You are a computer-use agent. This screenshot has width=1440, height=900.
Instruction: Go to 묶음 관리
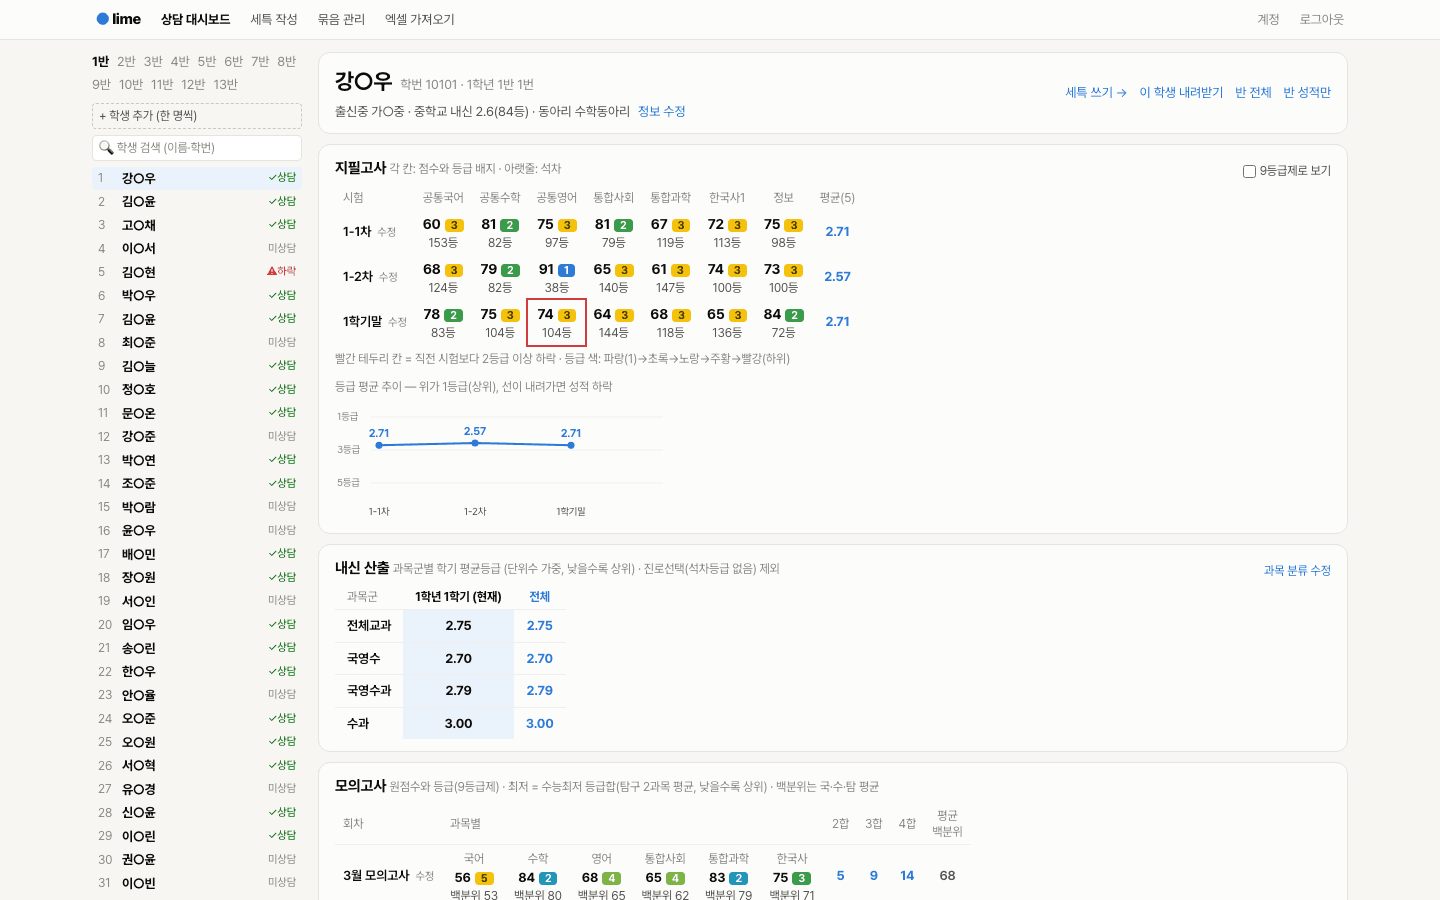click(x=341, y=19)
